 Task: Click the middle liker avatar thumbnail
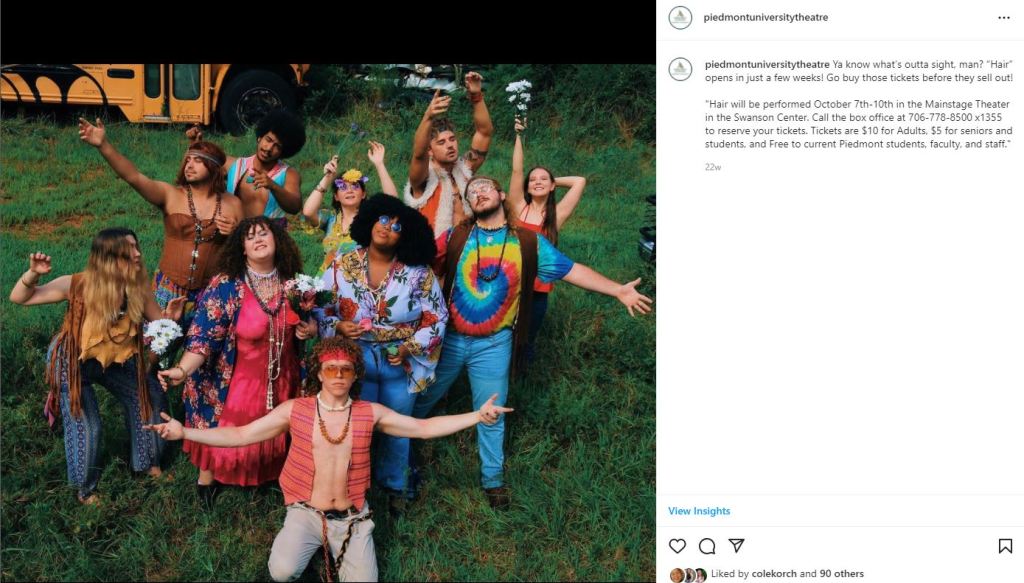[x=688, y=575]
